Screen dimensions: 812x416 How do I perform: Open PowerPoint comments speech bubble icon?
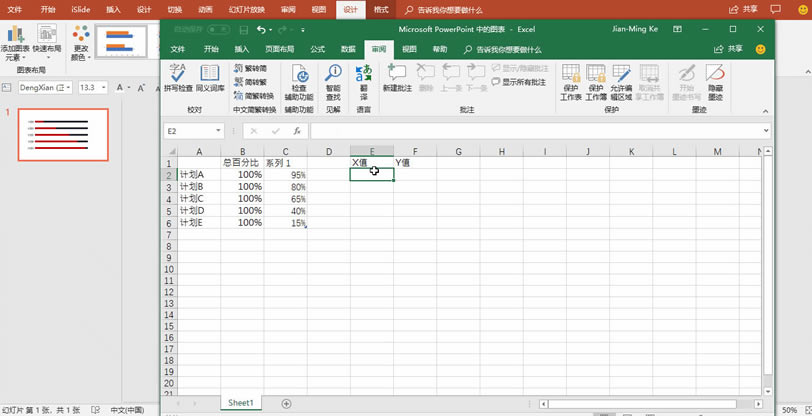point(775,9)
